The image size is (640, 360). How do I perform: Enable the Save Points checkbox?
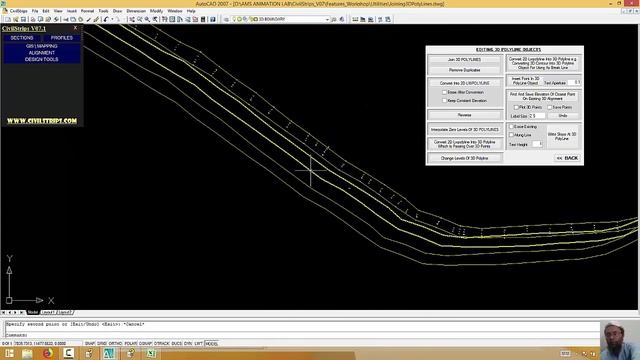[549, 107]
